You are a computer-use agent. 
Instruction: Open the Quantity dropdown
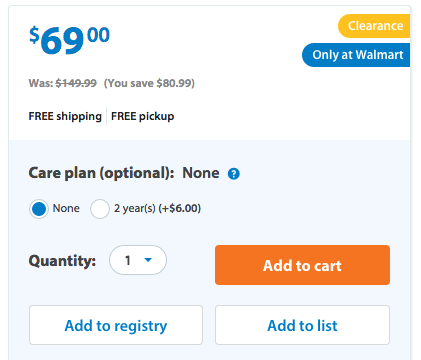point(138,260)
